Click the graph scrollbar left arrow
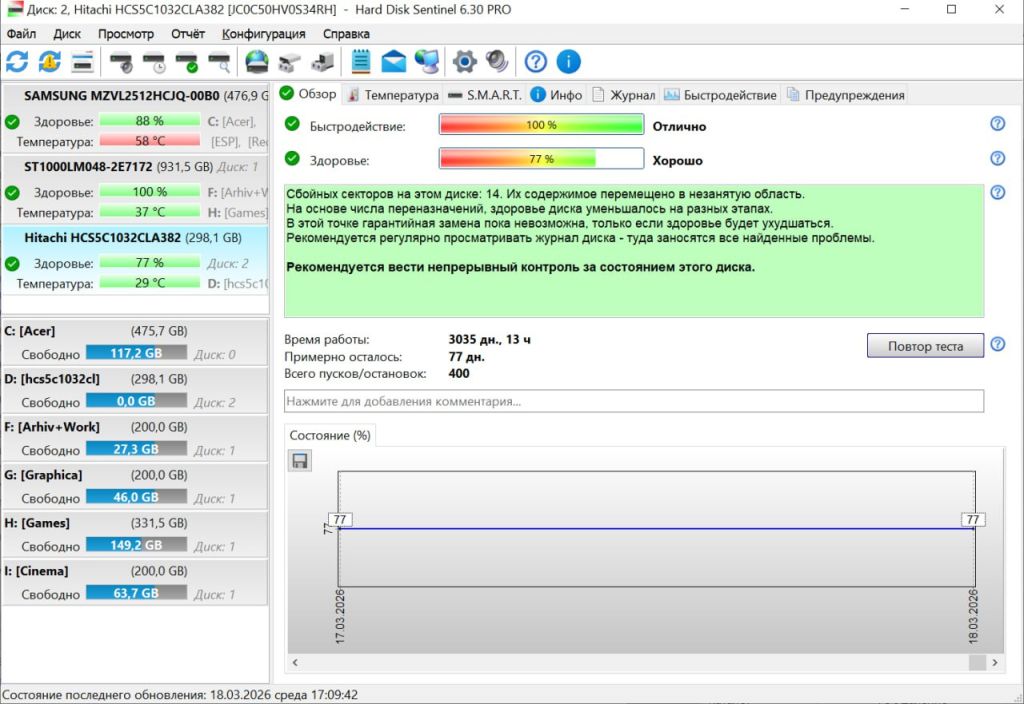 click(x=295, y=662)
